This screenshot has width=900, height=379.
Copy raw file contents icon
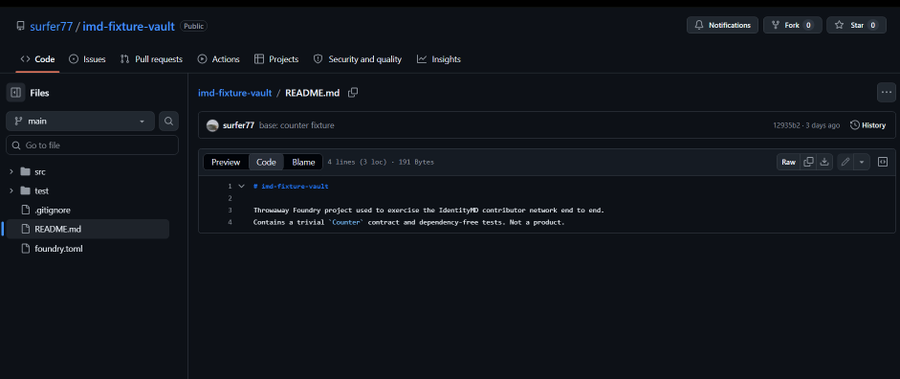pyautogui.click(x=808, y=162)
